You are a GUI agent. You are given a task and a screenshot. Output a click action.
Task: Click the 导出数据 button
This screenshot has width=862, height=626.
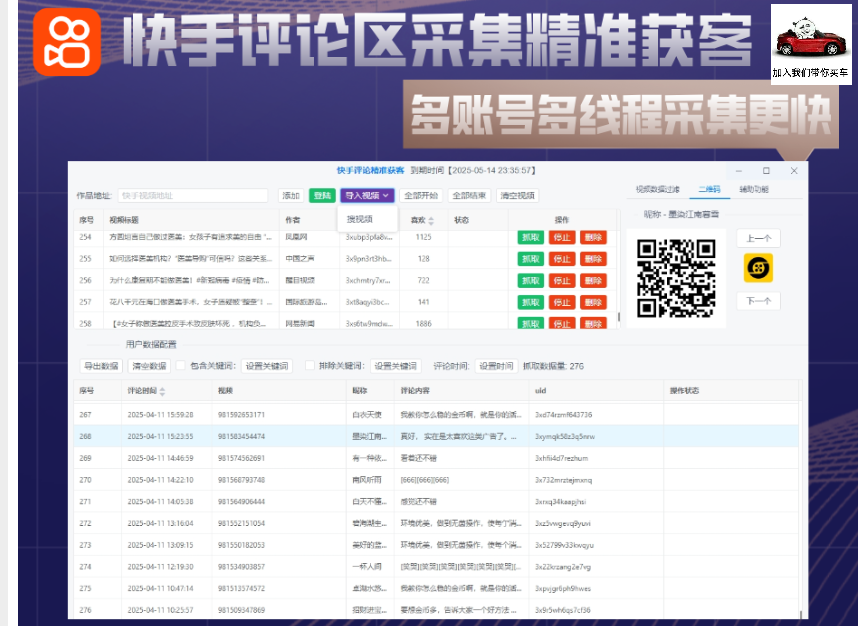point(101,366)
